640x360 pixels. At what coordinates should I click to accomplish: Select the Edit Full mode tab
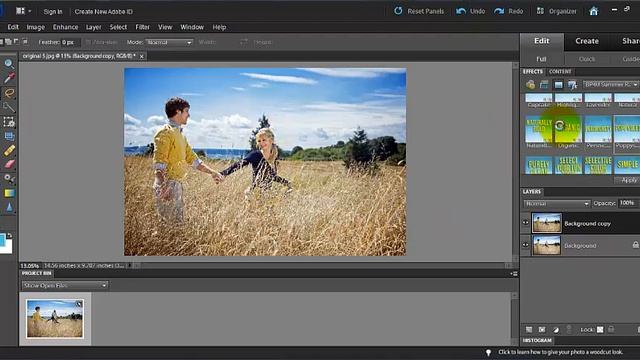click(x=541, y=59)
